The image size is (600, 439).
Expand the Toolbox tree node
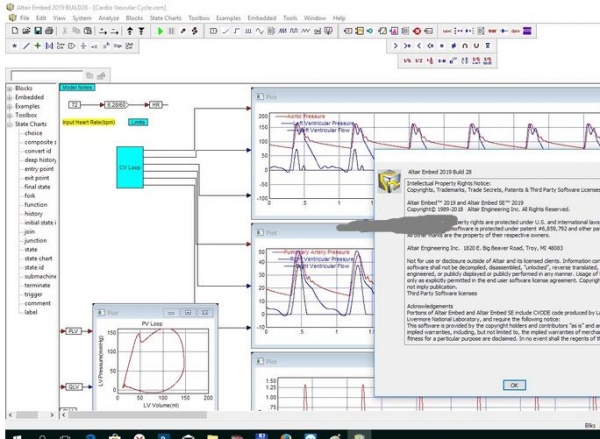[10, 115]
